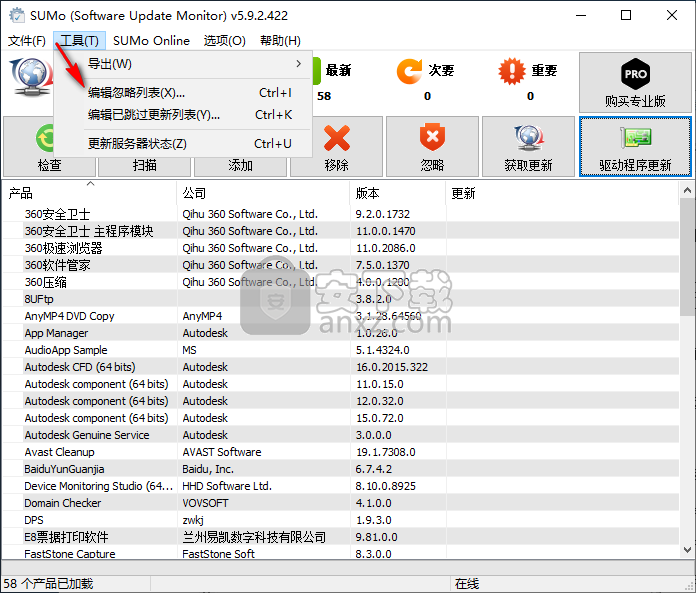Select Autodesk component version 15.0.72.0
The width and height of the screenshot is (696, 593).
[x=341, y=418]
